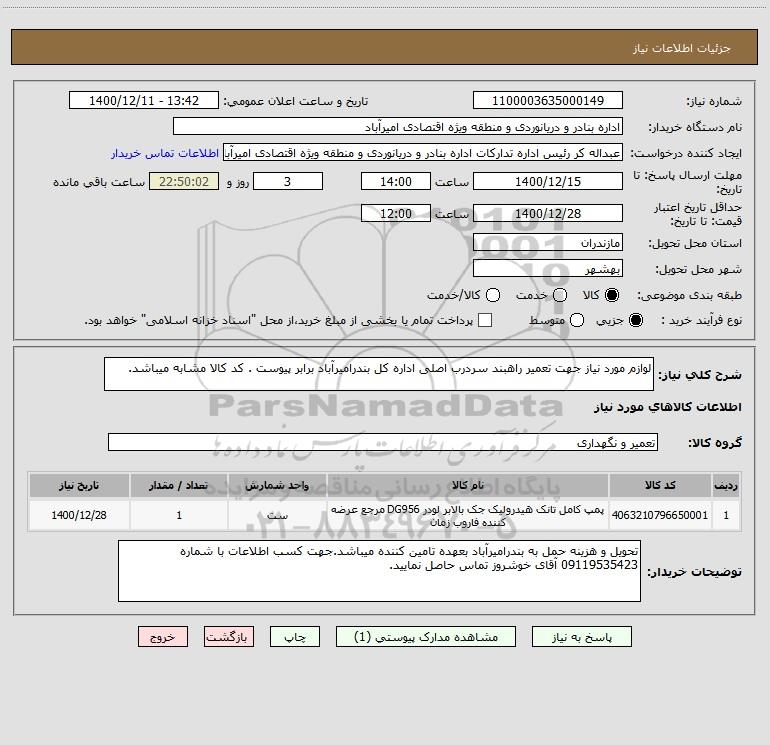This screenshot has width=770, height=745.
Task: Click the request creator field عبداله کر
Action: point(423,152)
